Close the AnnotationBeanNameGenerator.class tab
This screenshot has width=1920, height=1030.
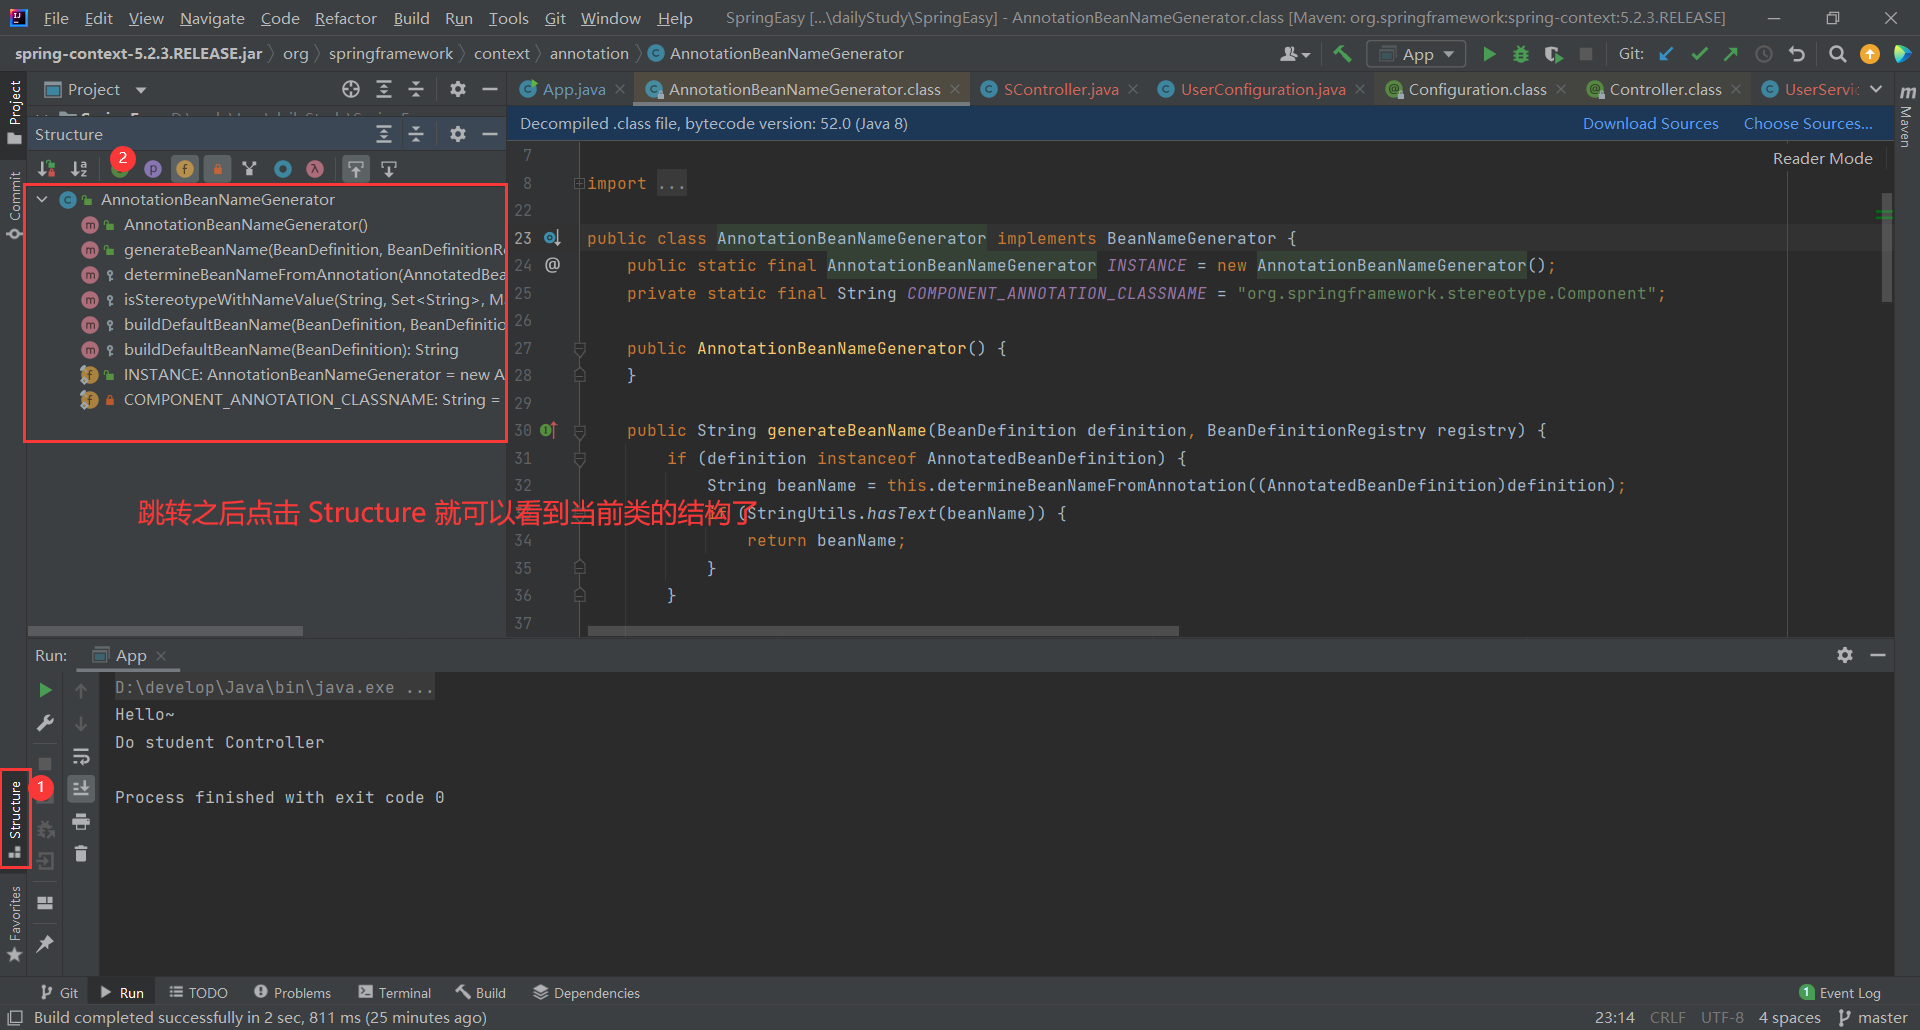click(x=955, y=90)
